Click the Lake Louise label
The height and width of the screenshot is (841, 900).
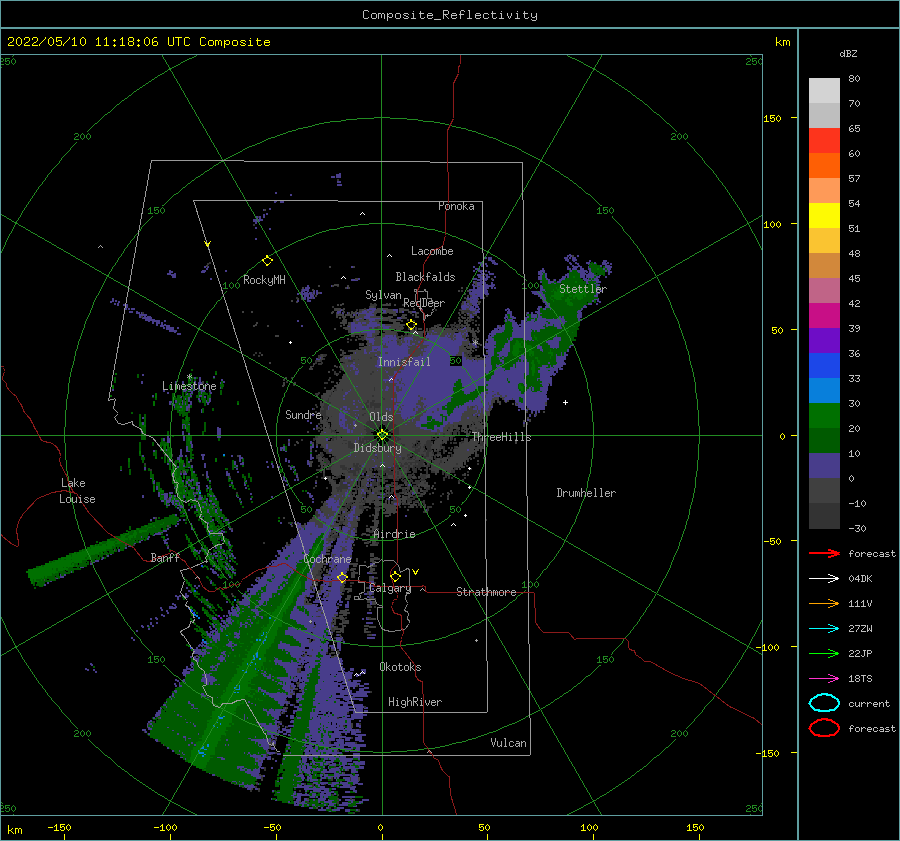pyautogui.click(x=77, y=491)
